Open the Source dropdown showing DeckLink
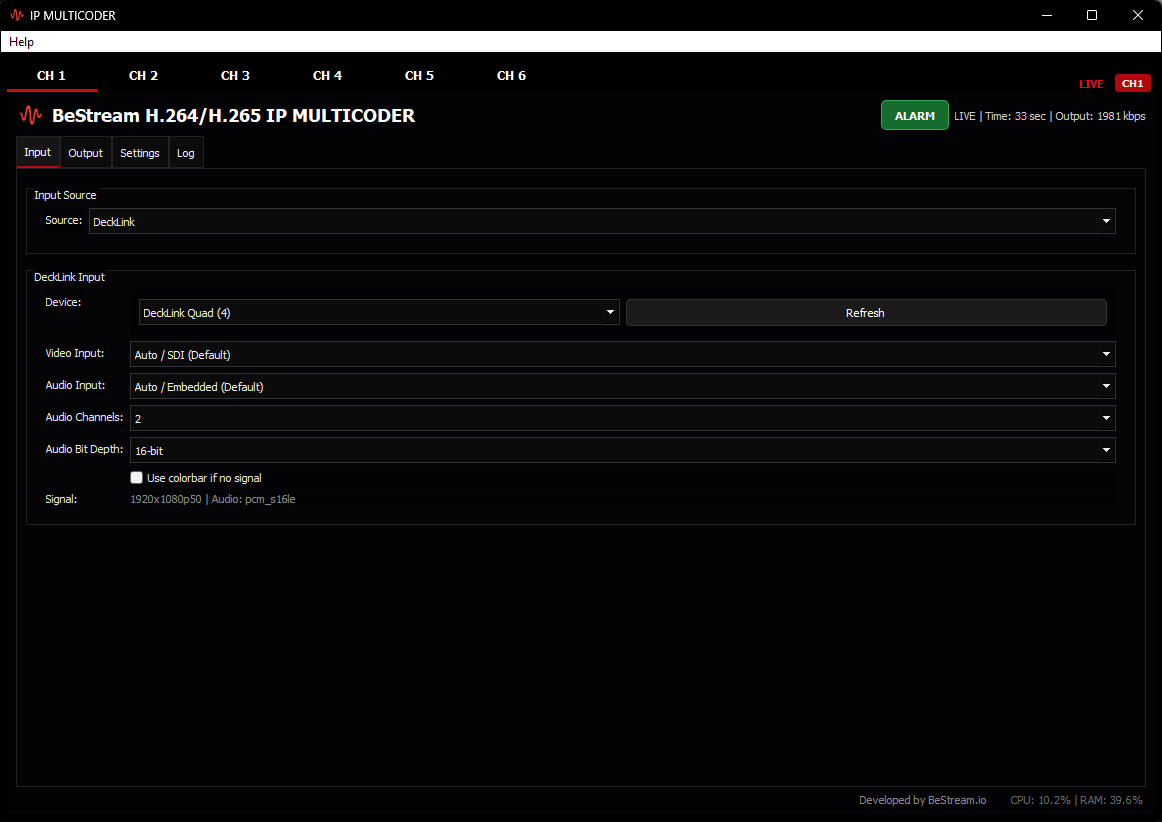The image size is (1162, 822). click(602, 221)
